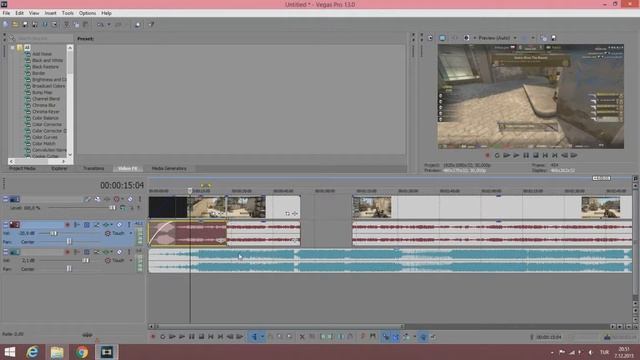The height and width of the screenshot is (360, 640).
Task: Open the Tools menu
Action: [x=68, y=13]
